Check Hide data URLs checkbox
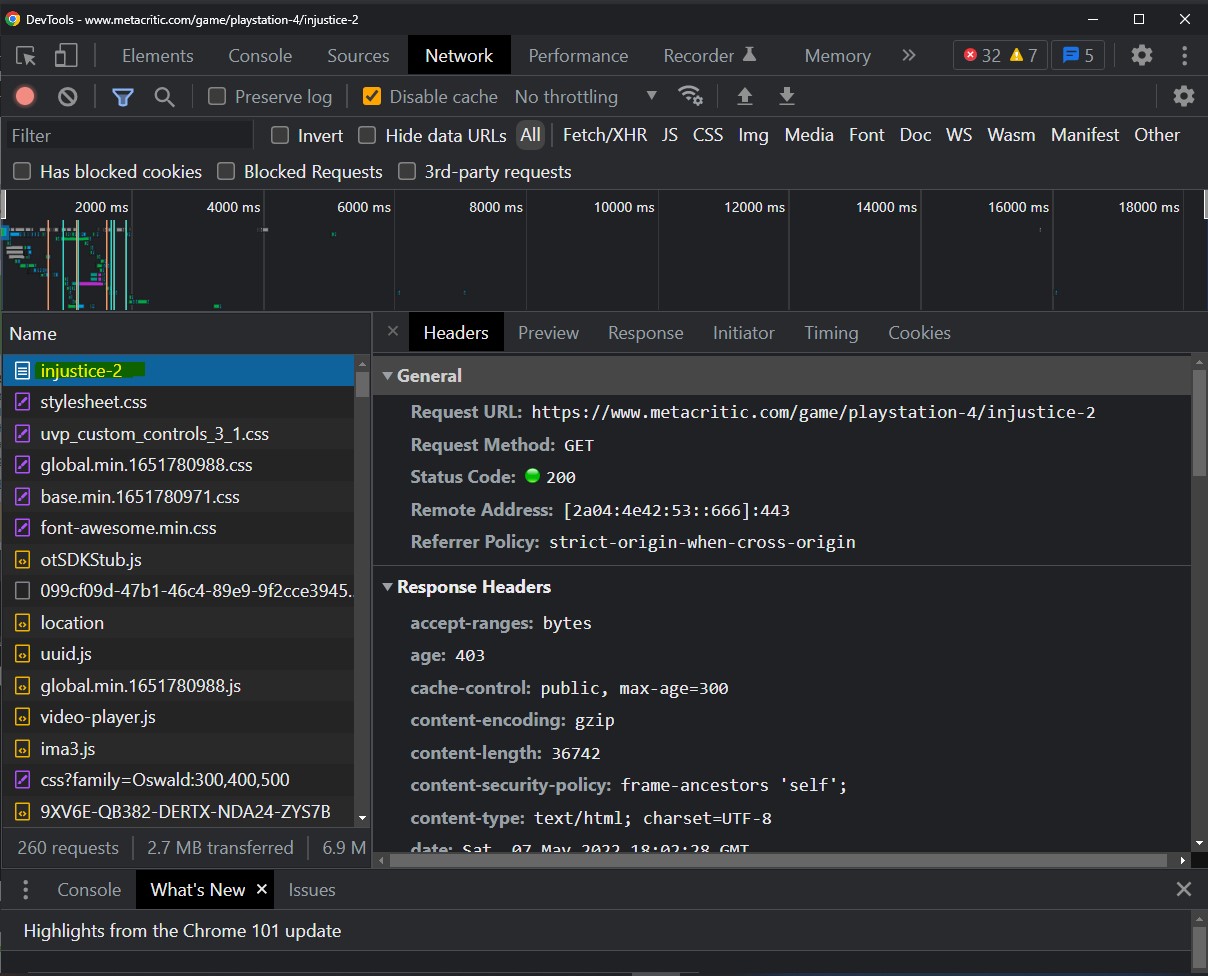Image resolution: width=1208 pixels, height=976 pixels. [367, 135]
